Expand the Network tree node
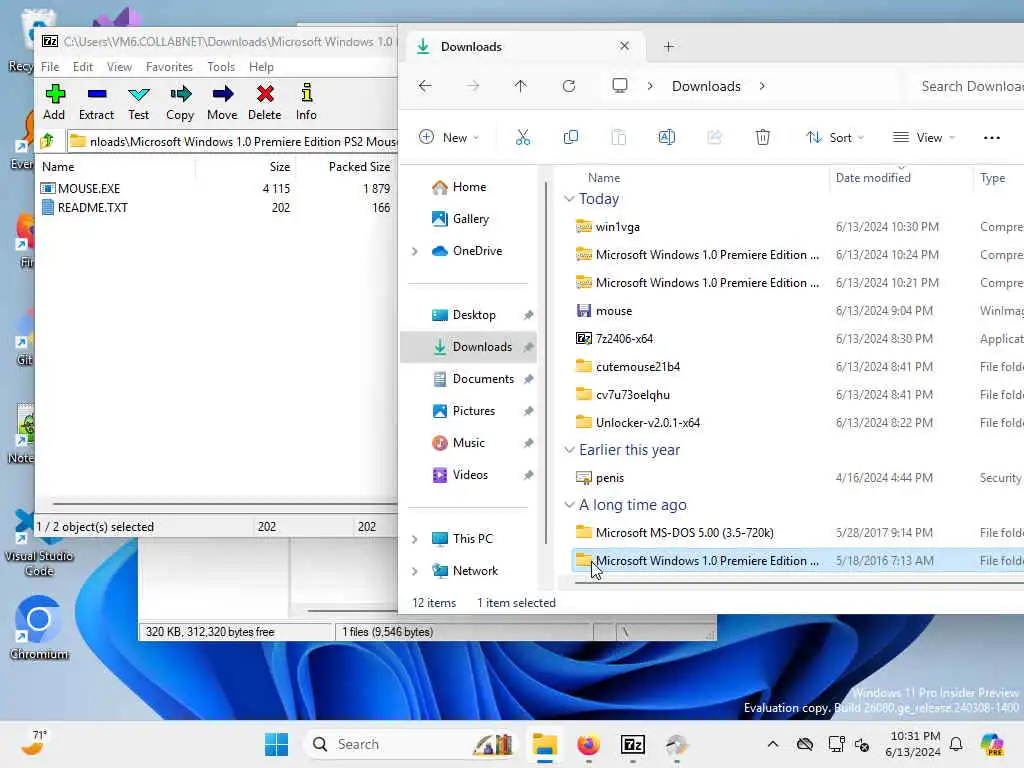Viewport: 1024px width, 768px height. 415,571
